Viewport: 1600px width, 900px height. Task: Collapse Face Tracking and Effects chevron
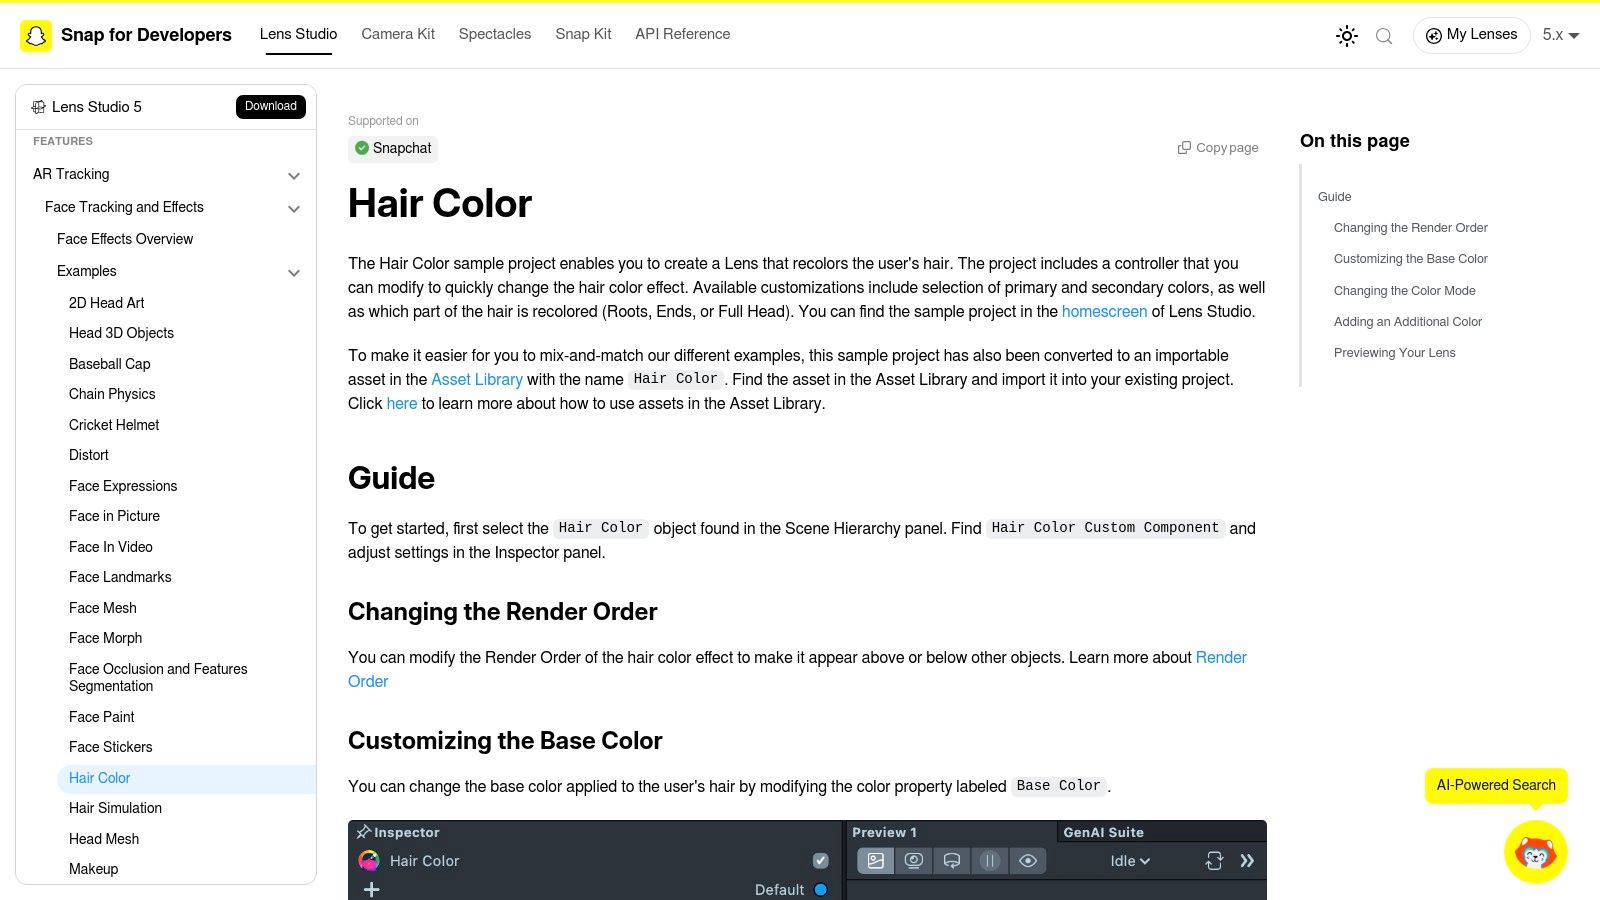point(294,209)
